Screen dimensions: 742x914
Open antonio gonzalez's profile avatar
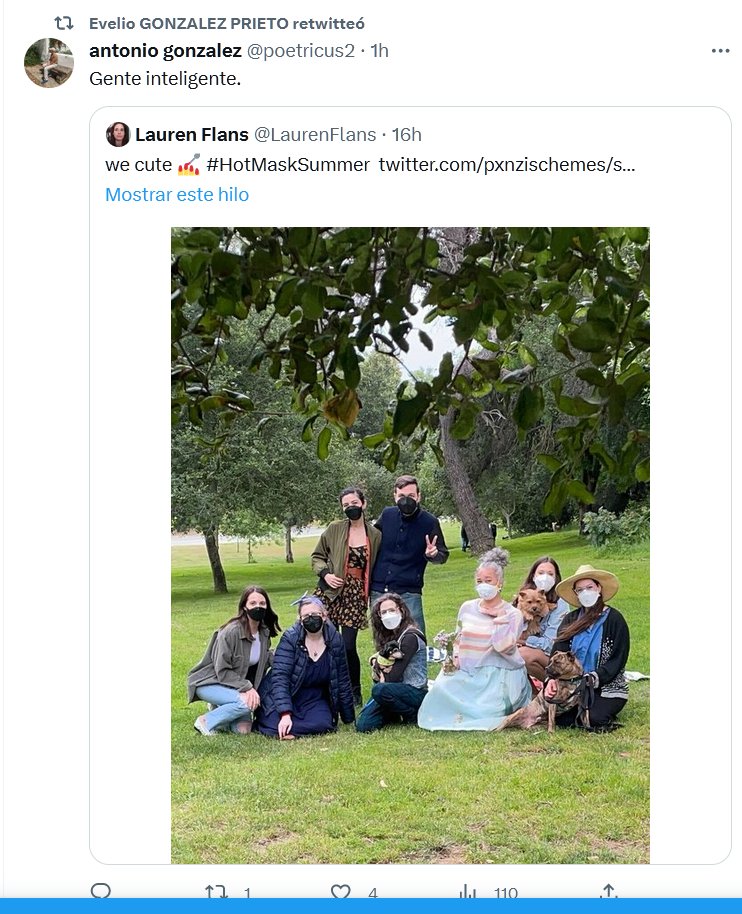pos(49,63)
